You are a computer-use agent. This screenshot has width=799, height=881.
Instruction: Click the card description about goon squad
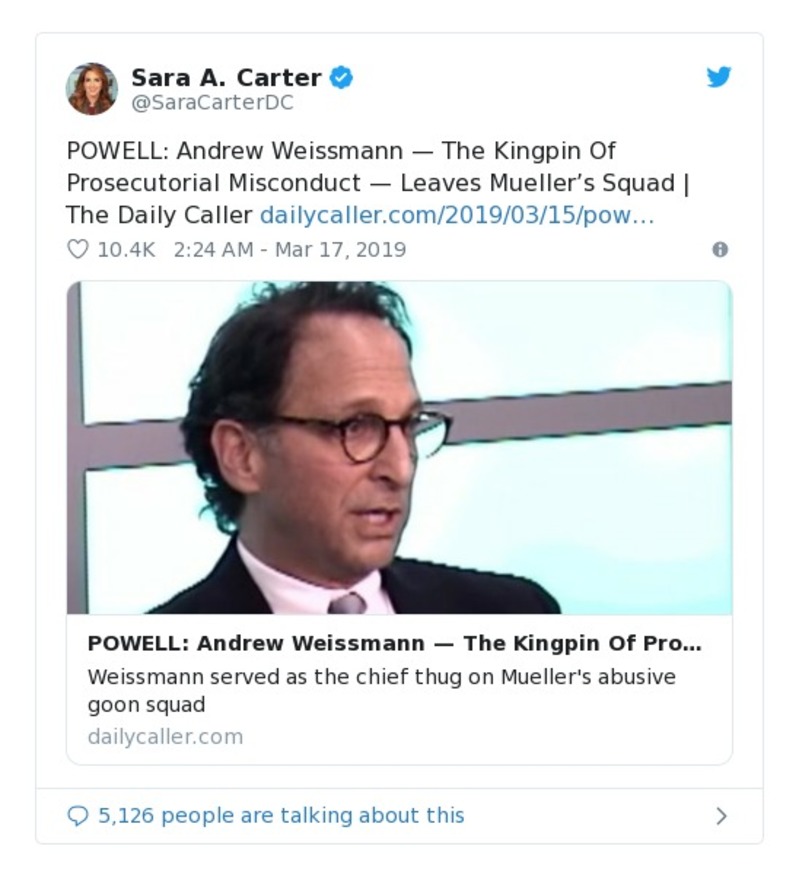[x=382, y=691]
